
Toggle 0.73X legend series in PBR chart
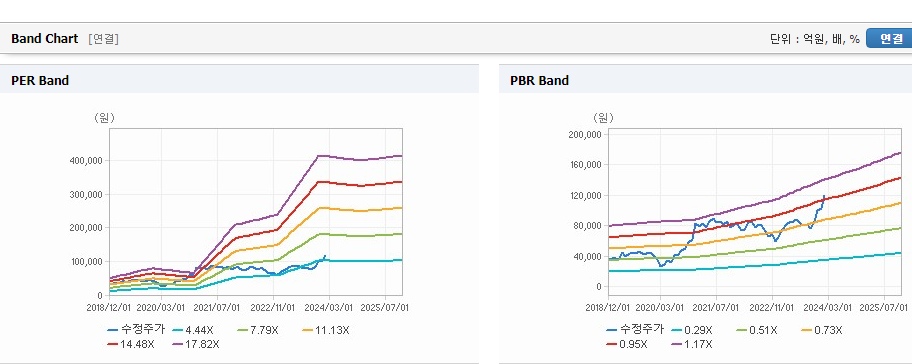(x=822, y=330)
